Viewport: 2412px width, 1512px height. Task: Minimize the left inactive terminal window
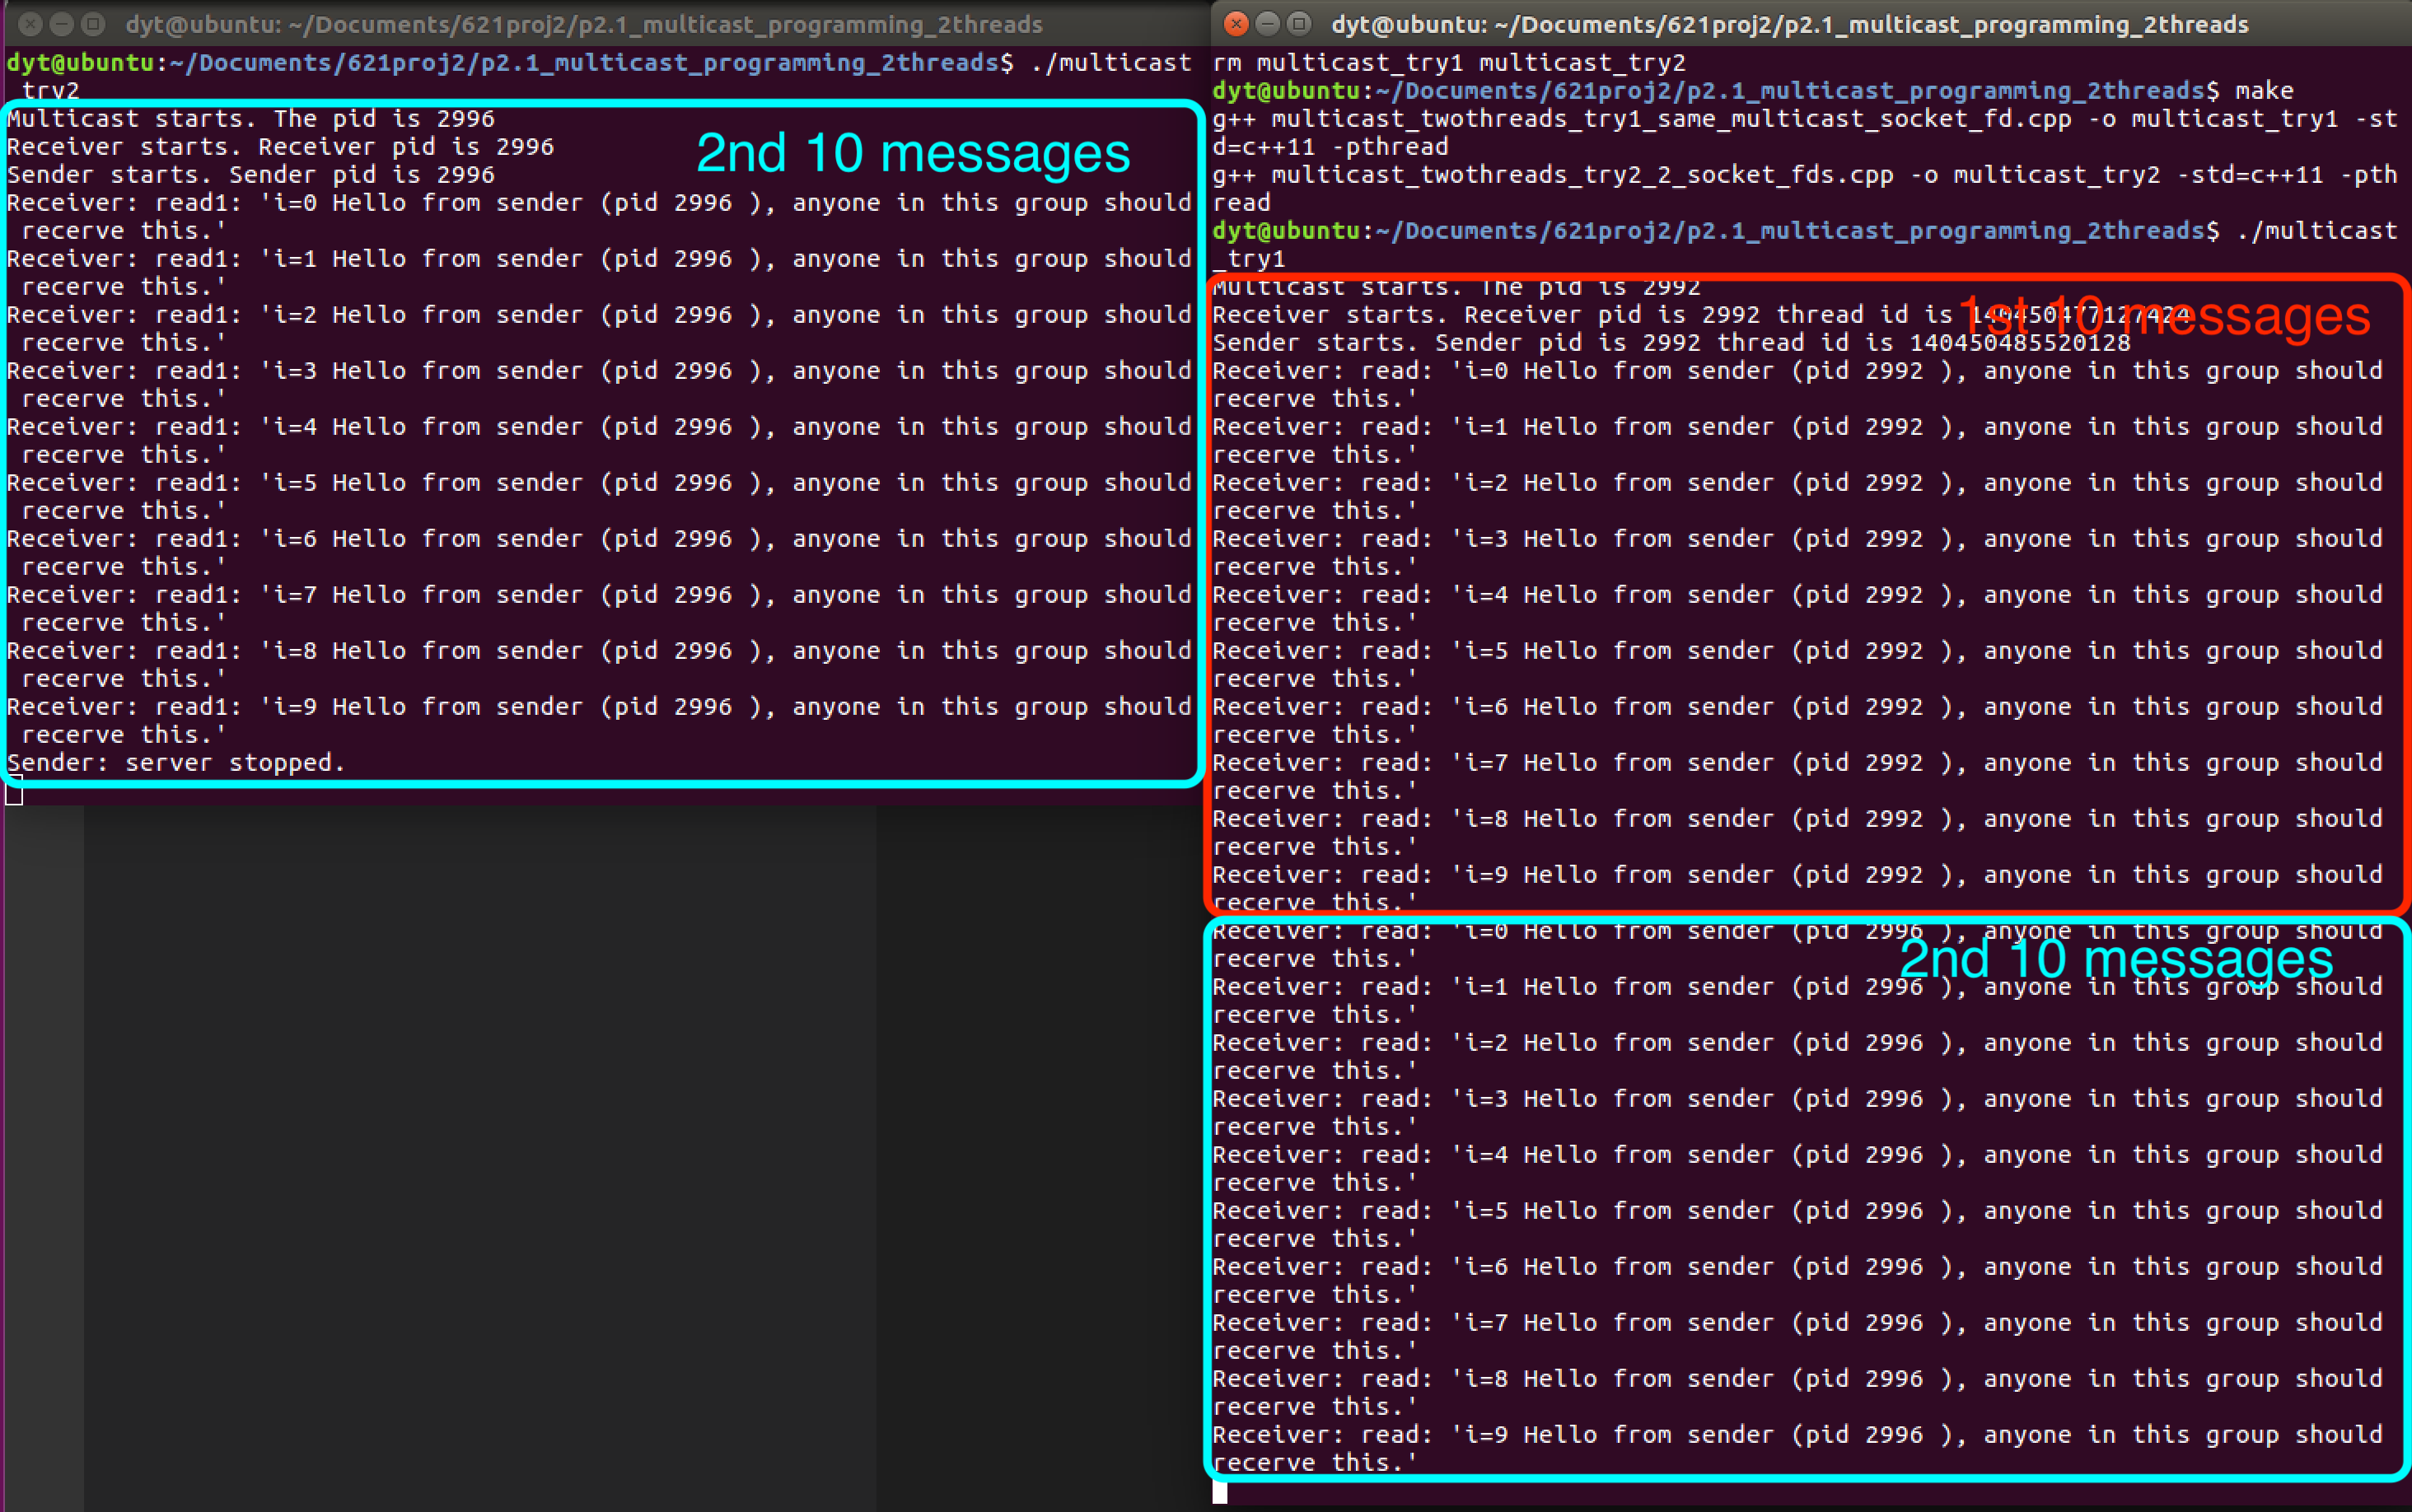pos(61,23)
